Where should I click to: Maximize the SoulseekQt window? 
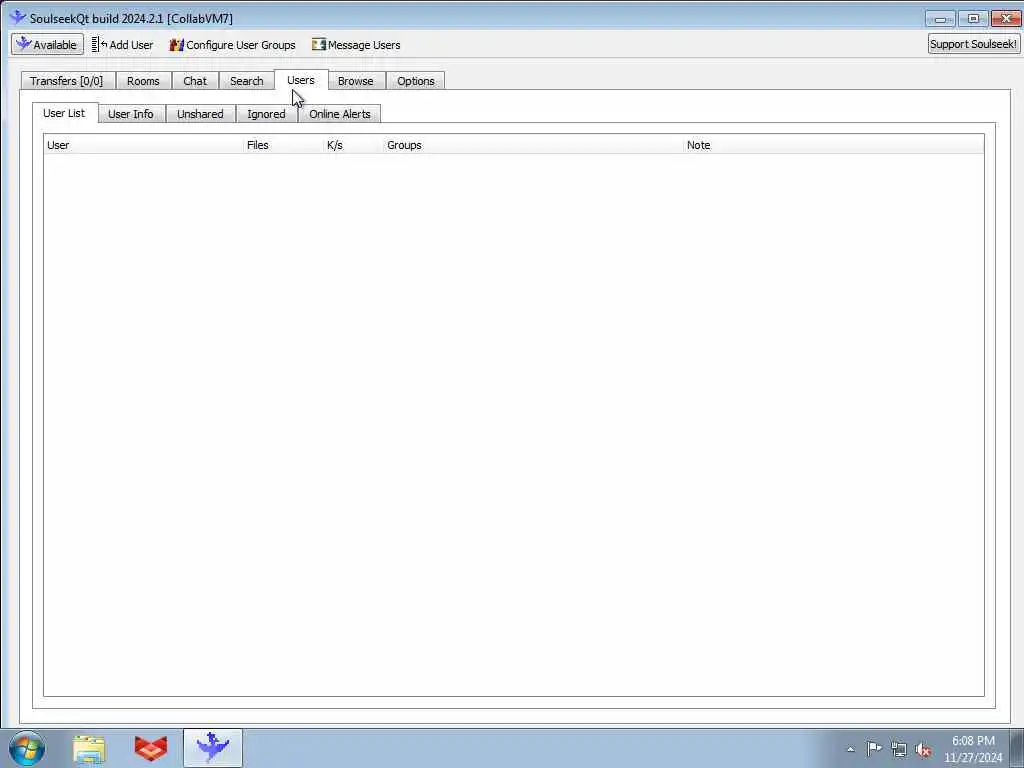973,19
